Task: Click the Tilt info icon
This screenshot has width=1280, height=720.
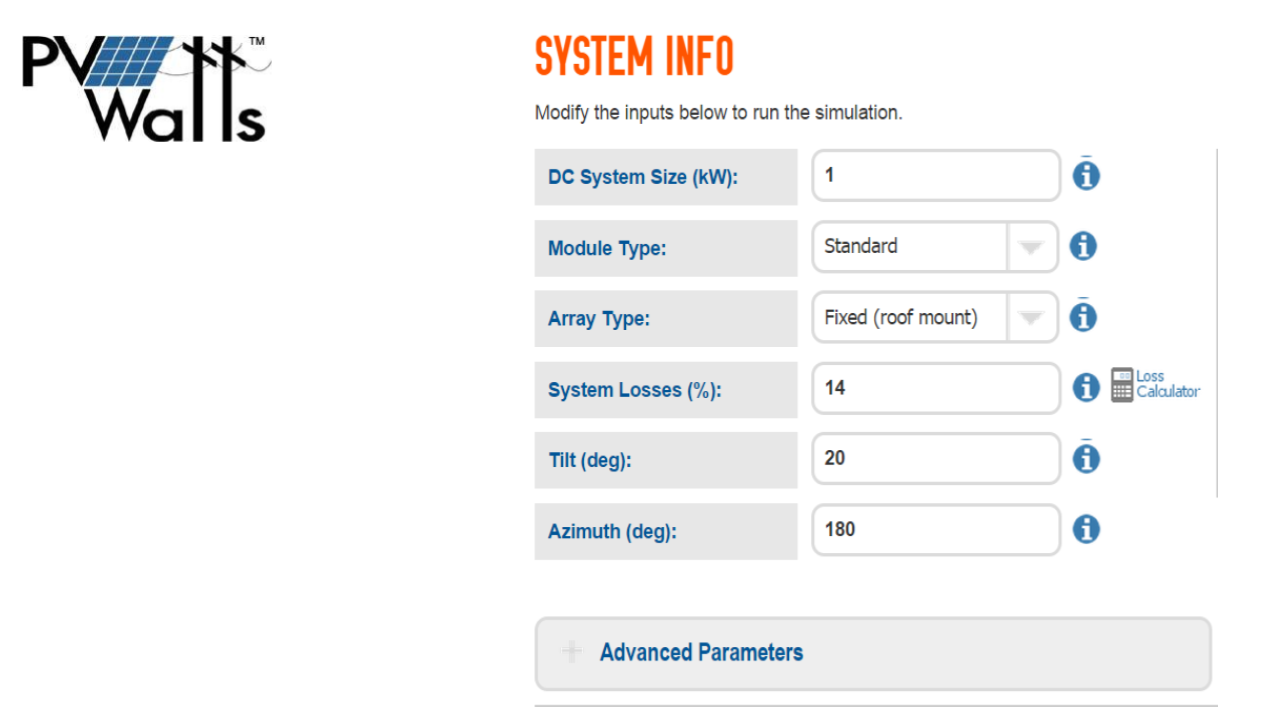Action: tap(1086, 459)
